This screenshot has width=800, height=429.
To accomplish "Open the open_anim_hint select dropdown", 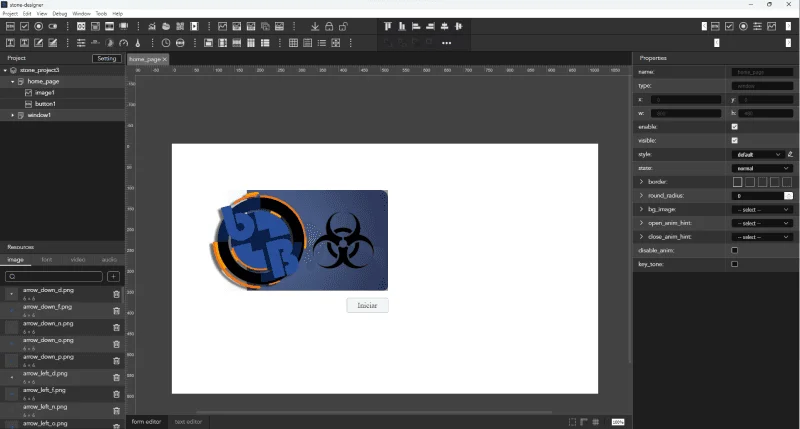I will click(762, 223).
